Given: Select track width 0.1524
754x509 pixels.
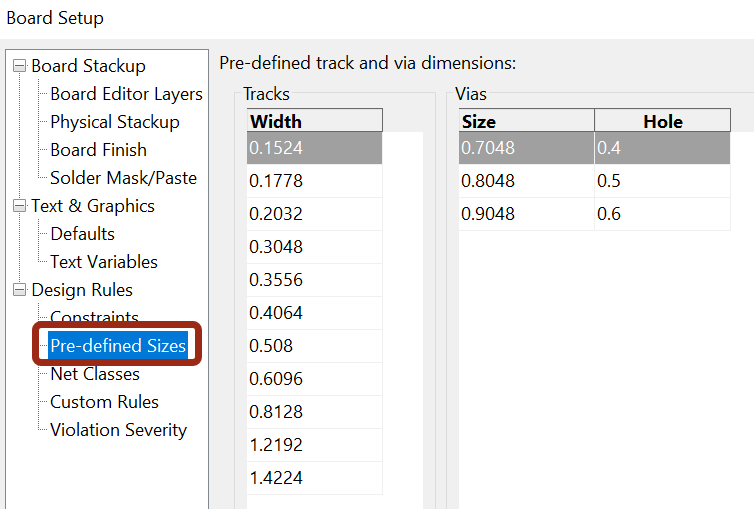Looking at the screenshot, I should [314, 148].
